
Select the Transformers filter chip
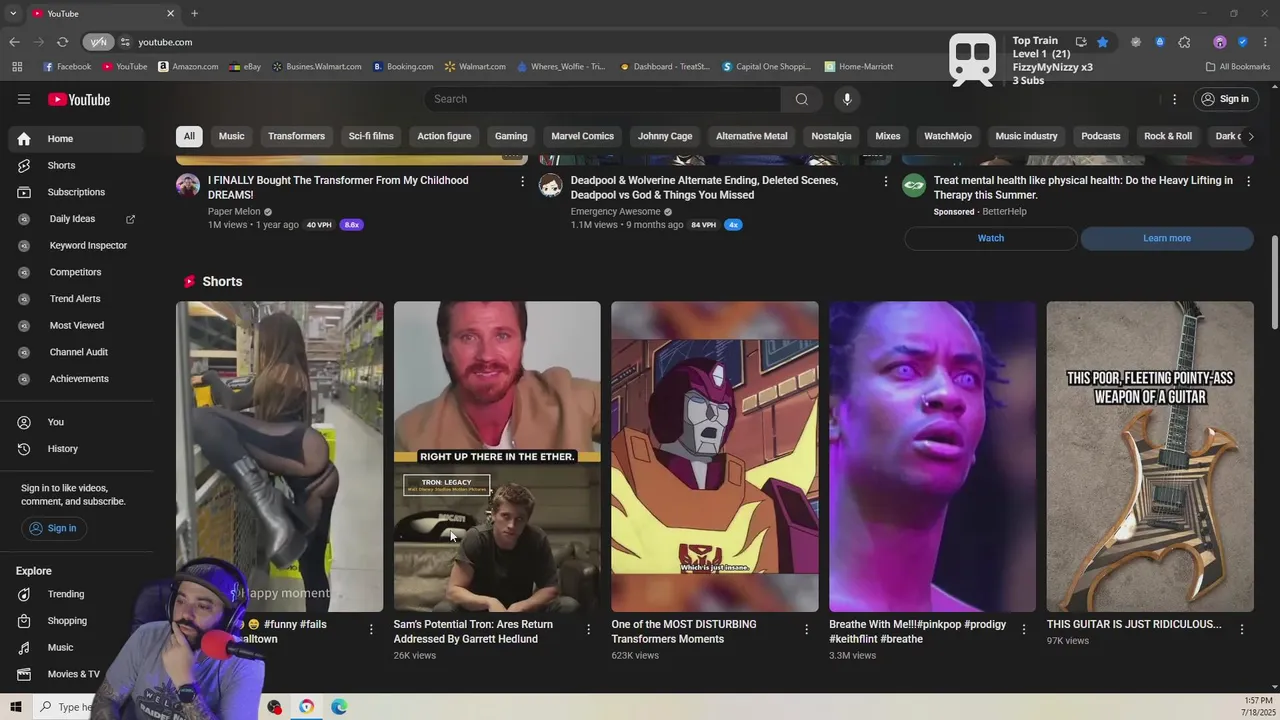296,136
